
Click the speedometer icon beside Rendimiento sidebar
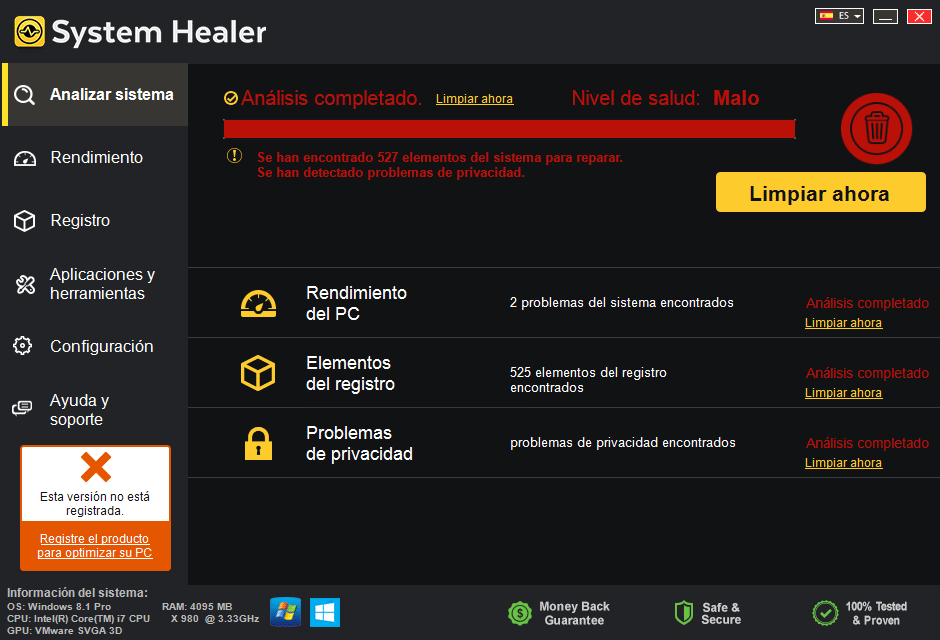pyautogui.click(x=25, y=158)
